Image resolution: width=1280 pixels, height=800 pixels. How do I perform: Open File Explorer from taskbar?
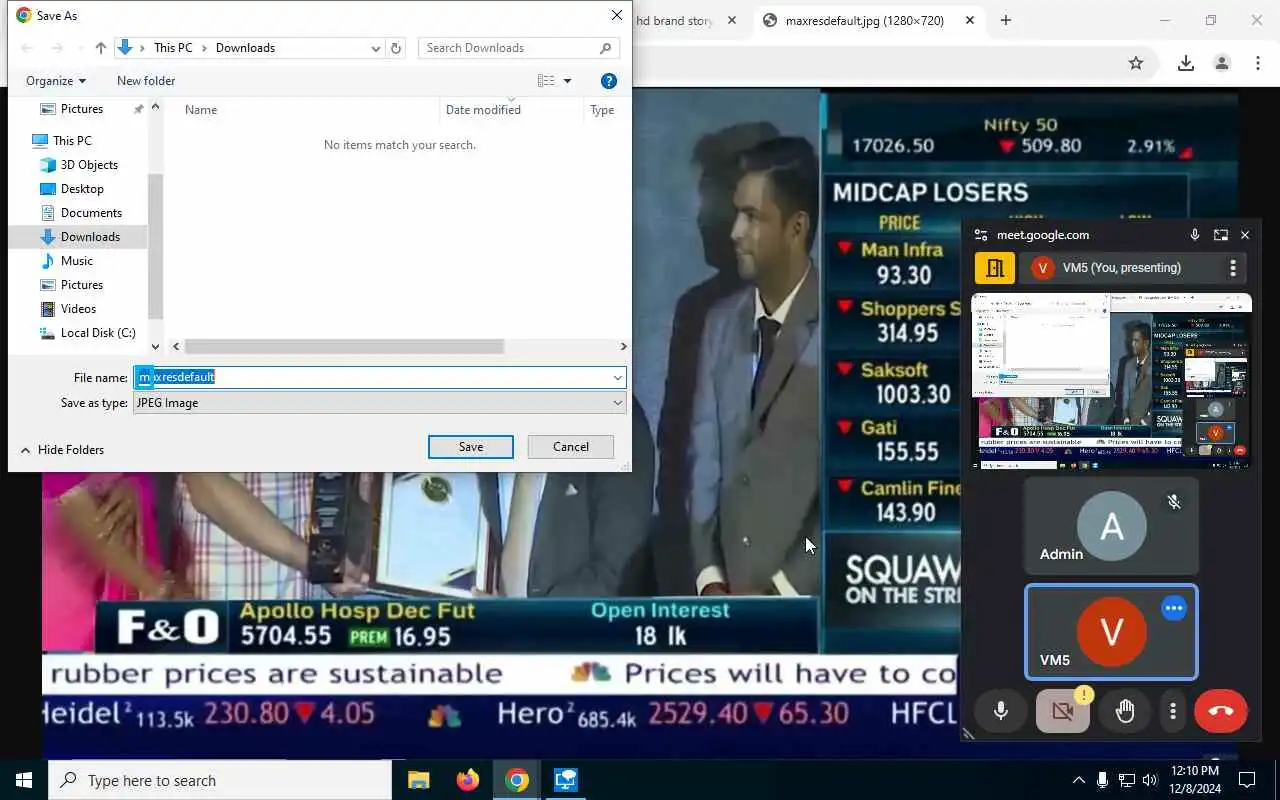tap(419, 780)
